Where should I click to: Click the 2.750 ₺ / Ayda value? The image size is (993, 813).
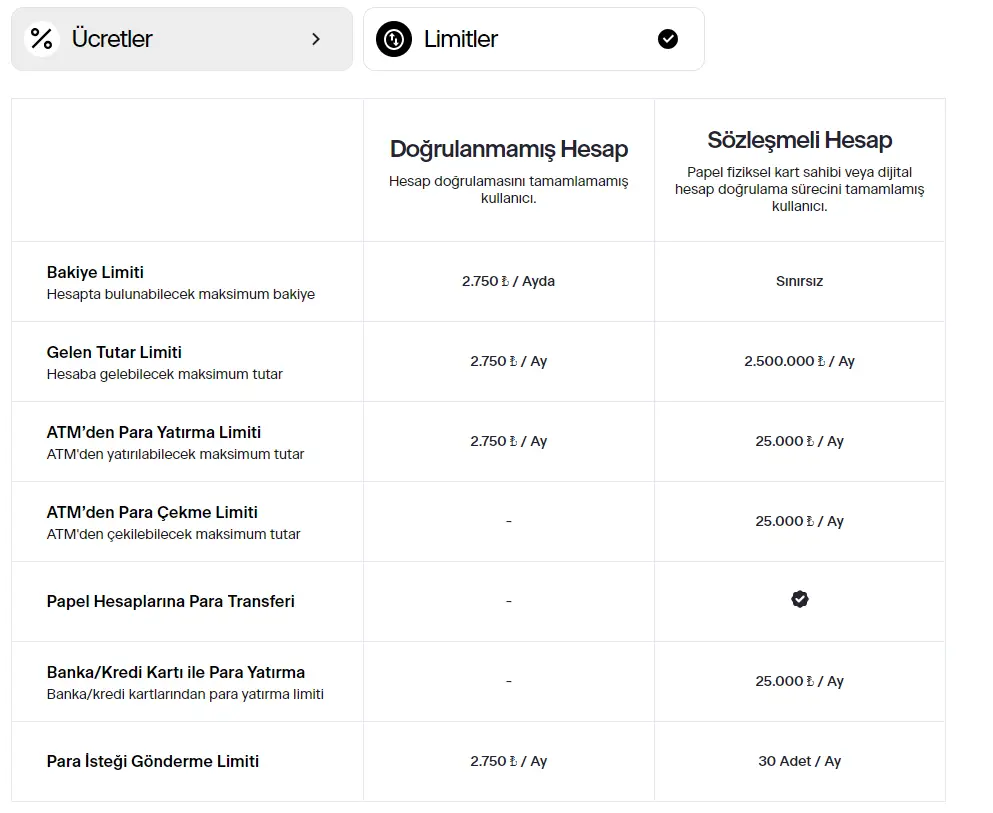[508, 281]
